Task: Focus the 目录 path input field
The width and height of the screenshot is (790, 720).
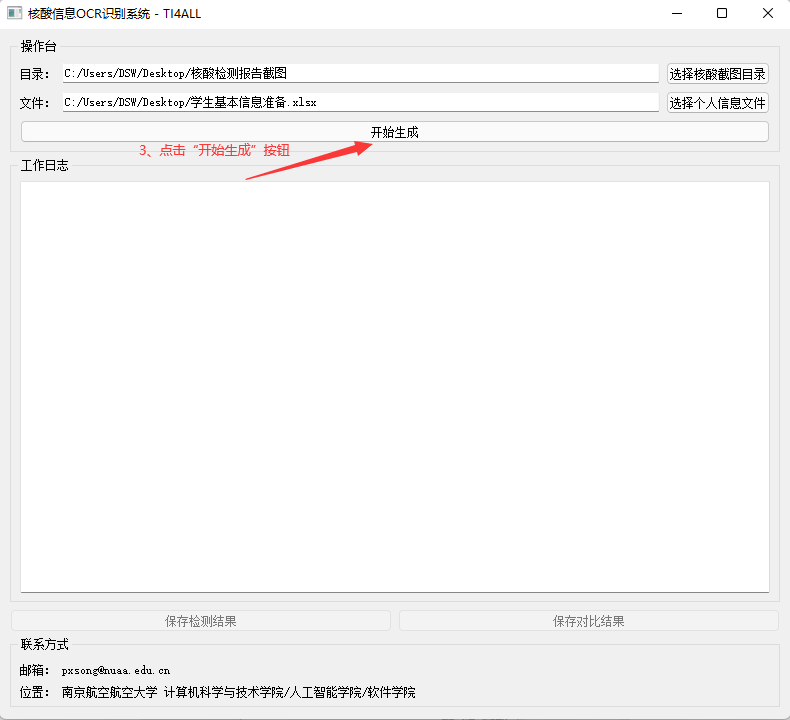Action: click(360, 74)
